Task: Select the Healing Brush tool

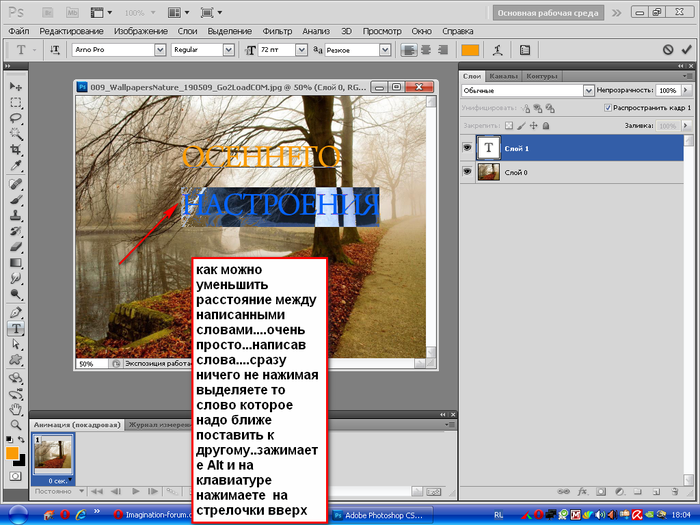Action: pos(16,183)
